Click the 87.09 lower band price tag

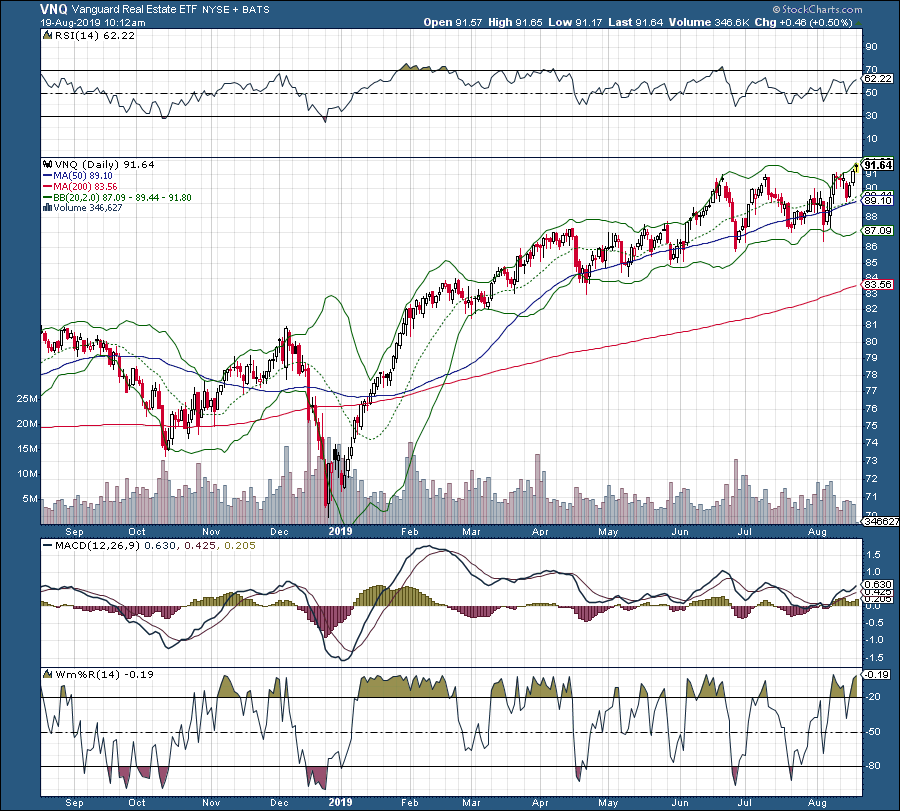(x=878, y=231)
